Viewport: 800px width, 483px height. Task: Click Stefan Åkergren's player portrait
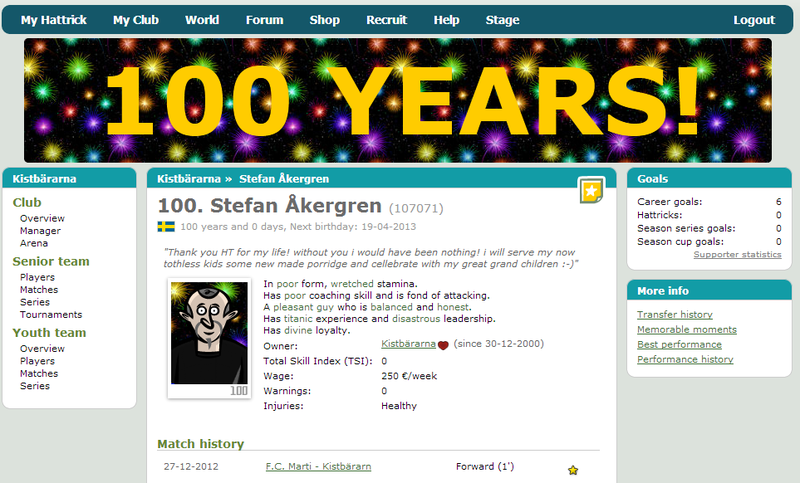click(x=209, y=333)
